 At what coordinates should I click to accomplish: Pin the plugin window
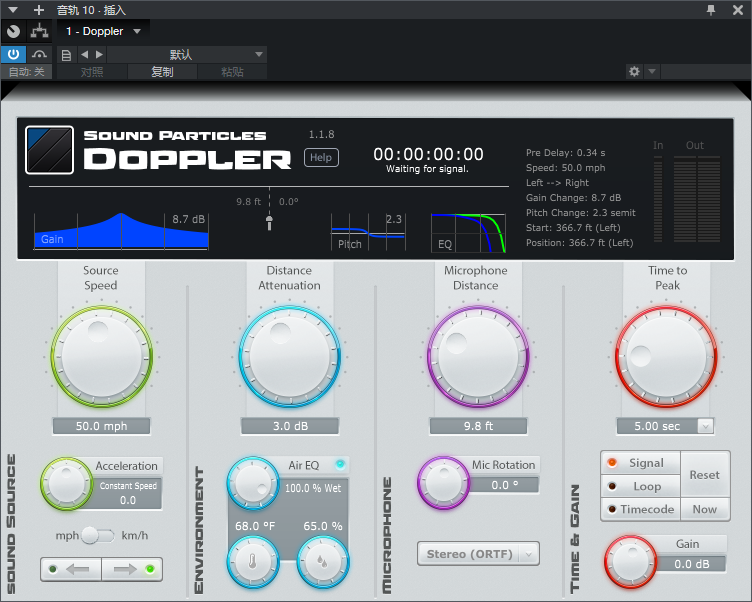pyautogui.click(x=711, y=10)
